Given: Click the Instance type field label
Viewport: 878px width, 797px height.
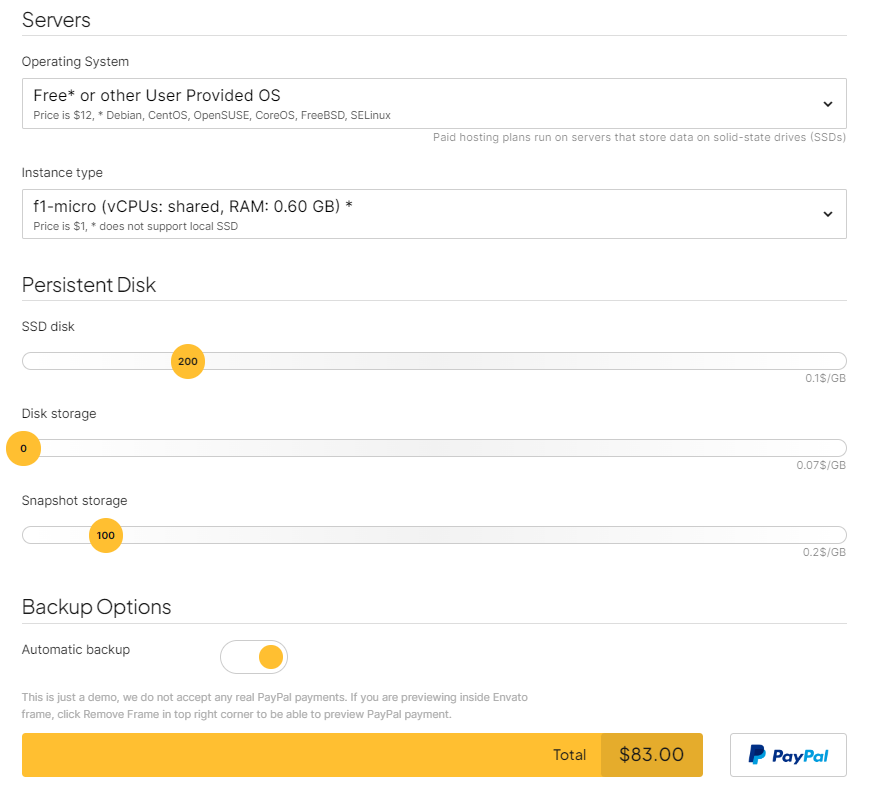Looking at the screenshot, I should pyautogui.click(x=62, y=173).
